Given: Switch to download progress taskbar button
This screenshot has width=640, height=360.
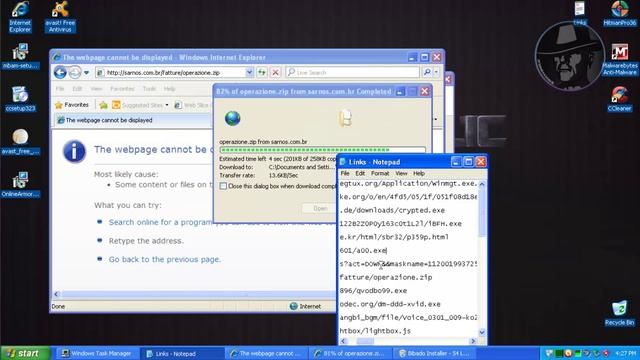Looking at the screenshot, I should pos(350,353).
